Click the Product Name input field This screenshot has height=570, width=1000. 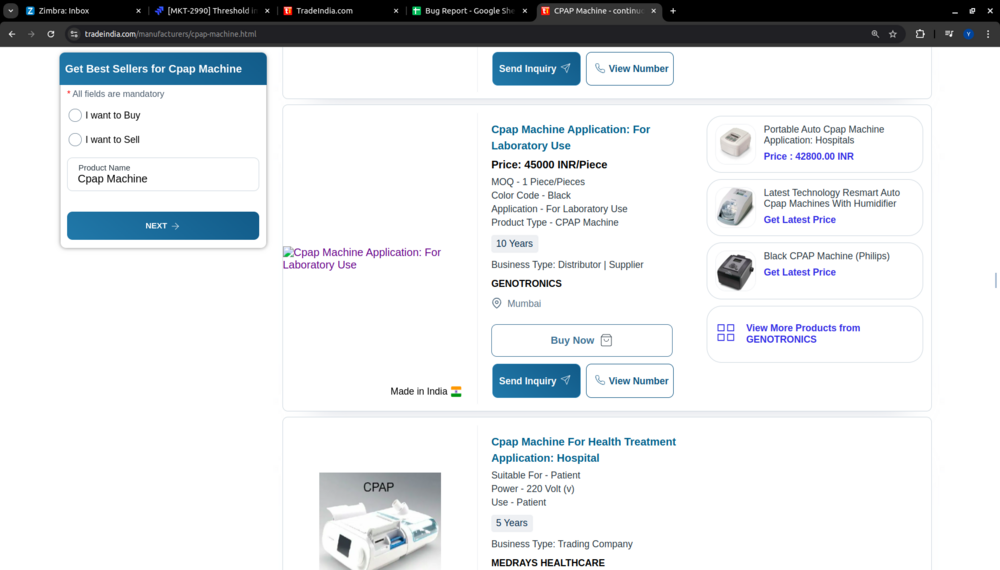(x=163, y=179)
